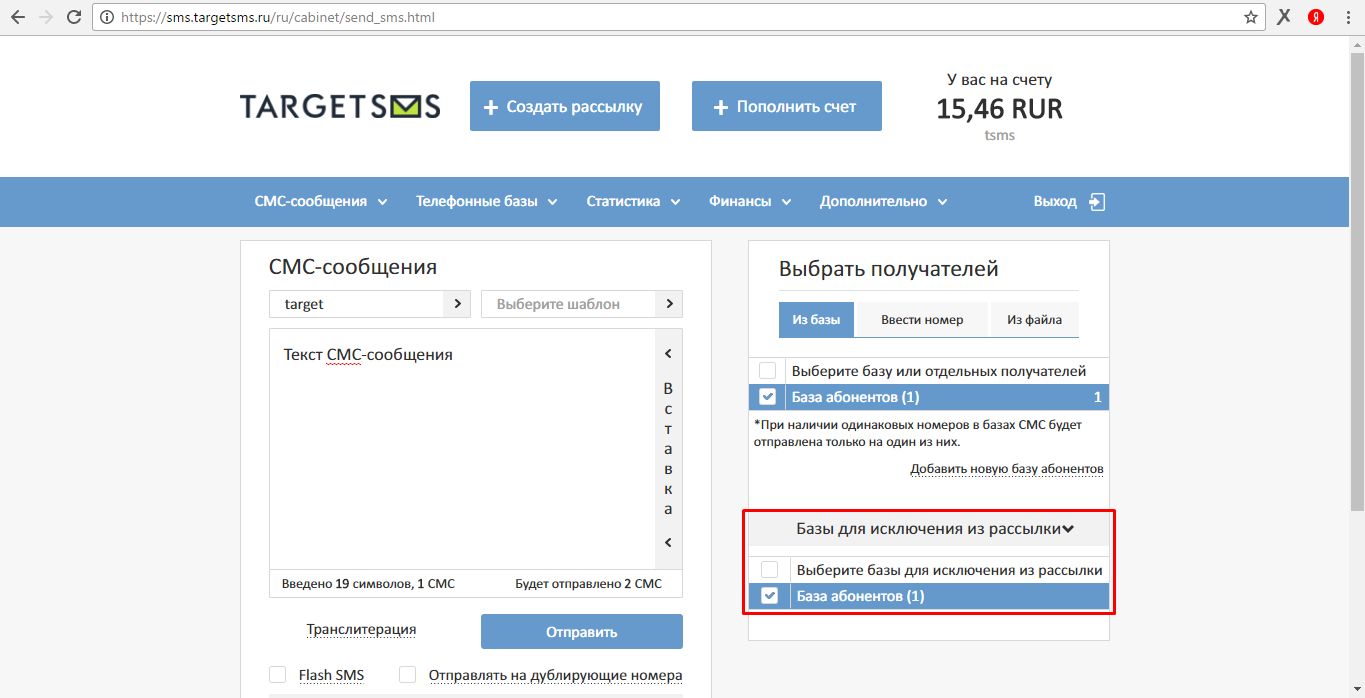Open the Chrome three-dot menu
The image size is (1365, 698).
[1348, 17]
